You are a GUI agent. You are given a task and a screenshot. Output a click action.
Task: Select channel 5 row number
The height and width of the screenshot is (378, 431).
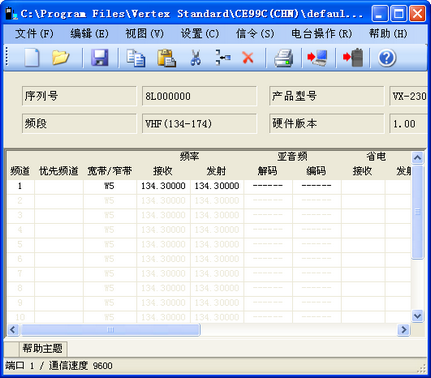20,244
